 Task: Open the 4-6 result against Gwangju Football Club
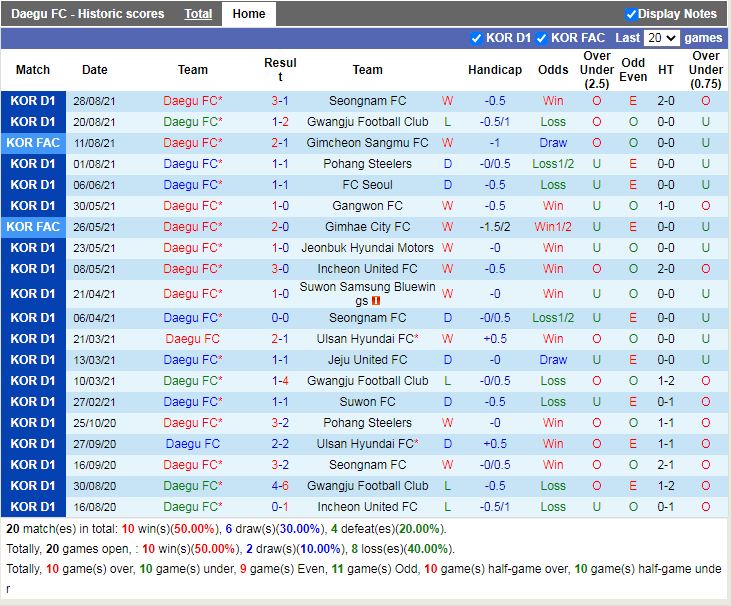[x=280, y=486]
